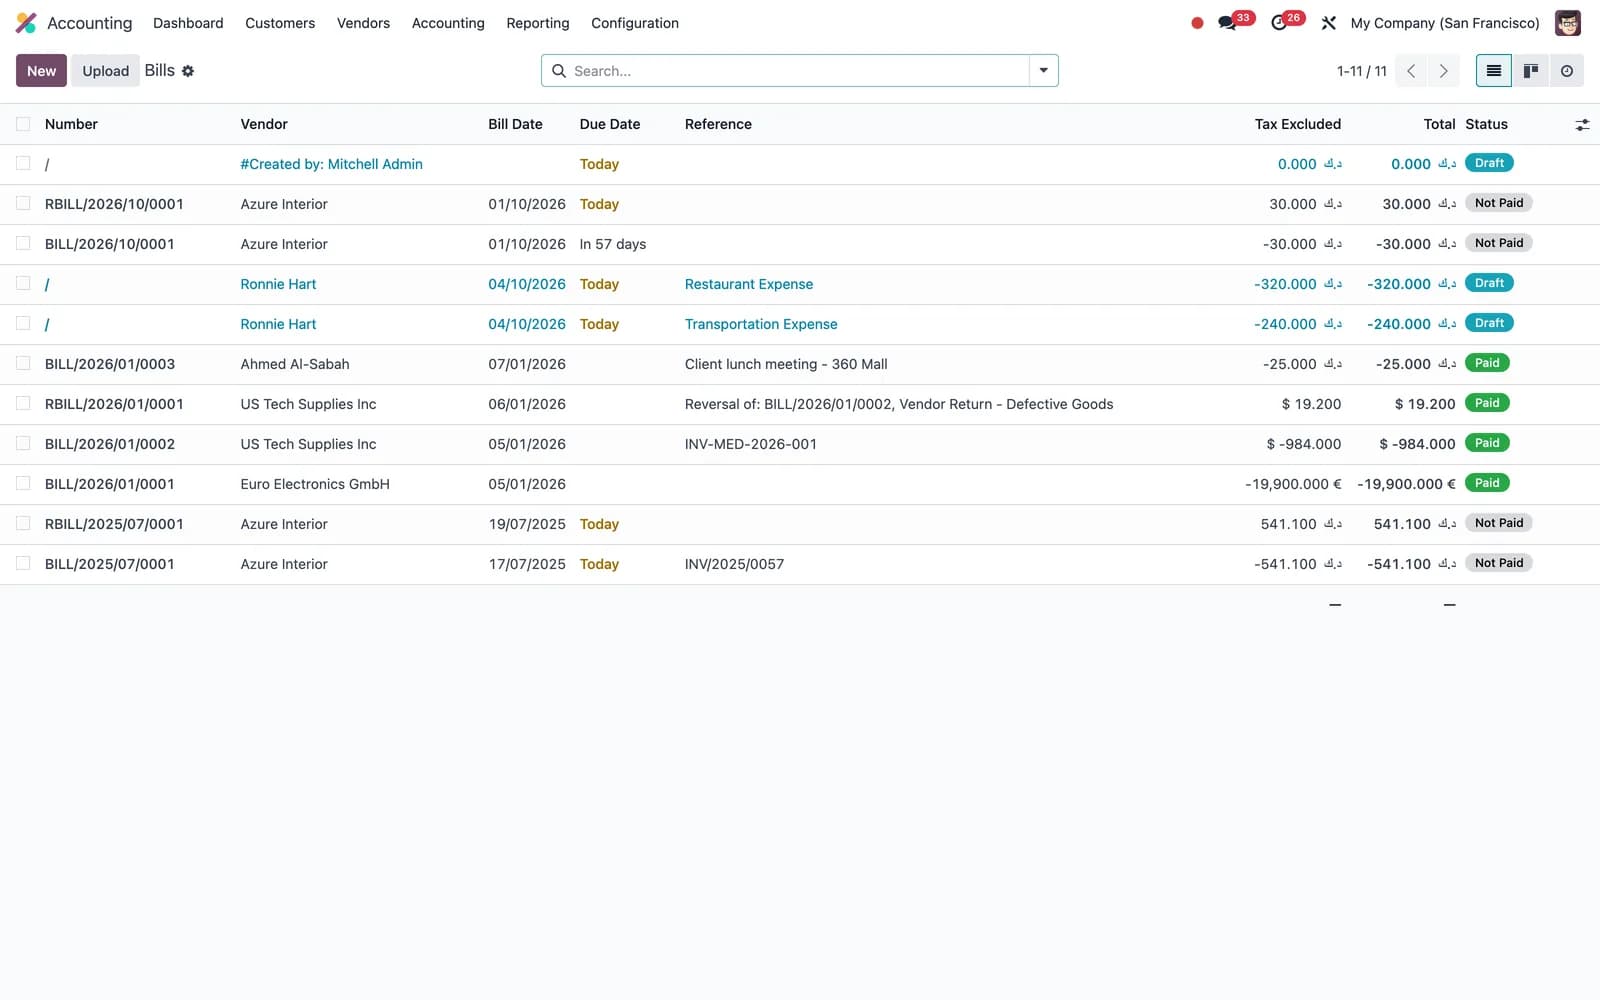Open the Bills gear actions menu

[188, 71]
